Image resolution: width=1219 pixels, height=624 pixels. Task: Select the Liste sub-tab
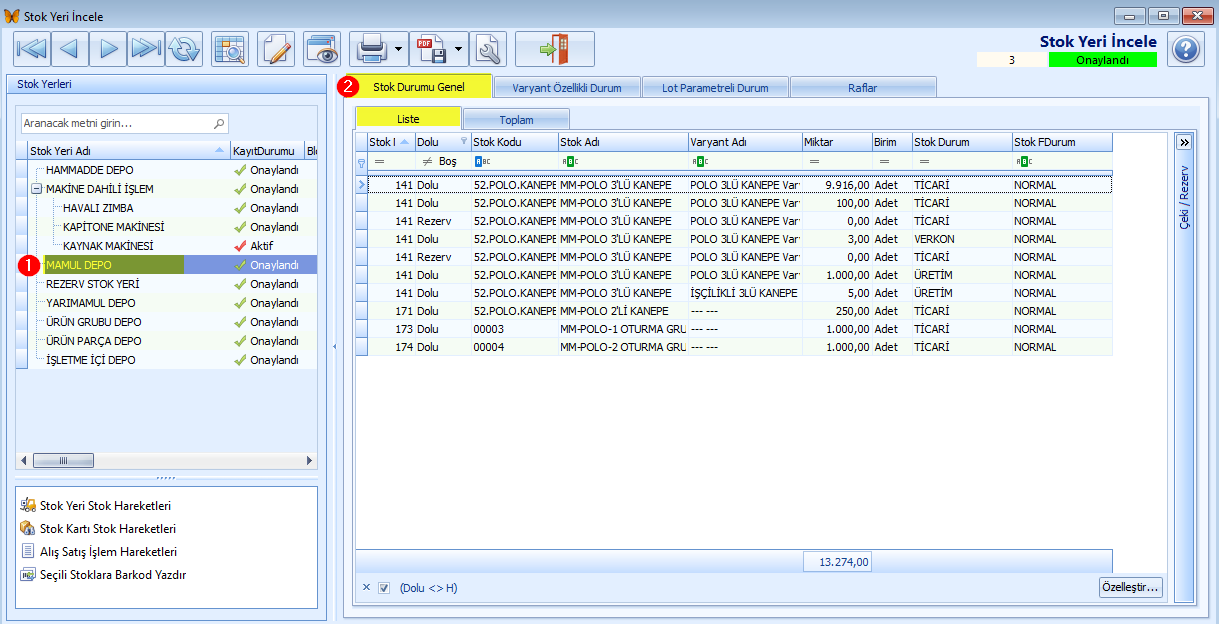pyautogui.click(x=408, y=118)
